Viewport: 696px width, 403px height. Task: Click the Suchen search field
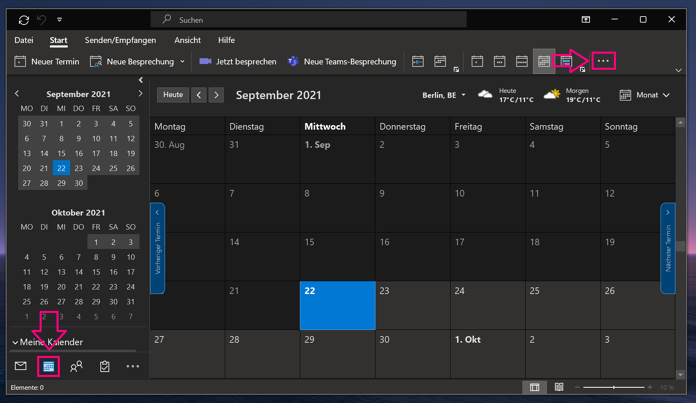(308, 20)
